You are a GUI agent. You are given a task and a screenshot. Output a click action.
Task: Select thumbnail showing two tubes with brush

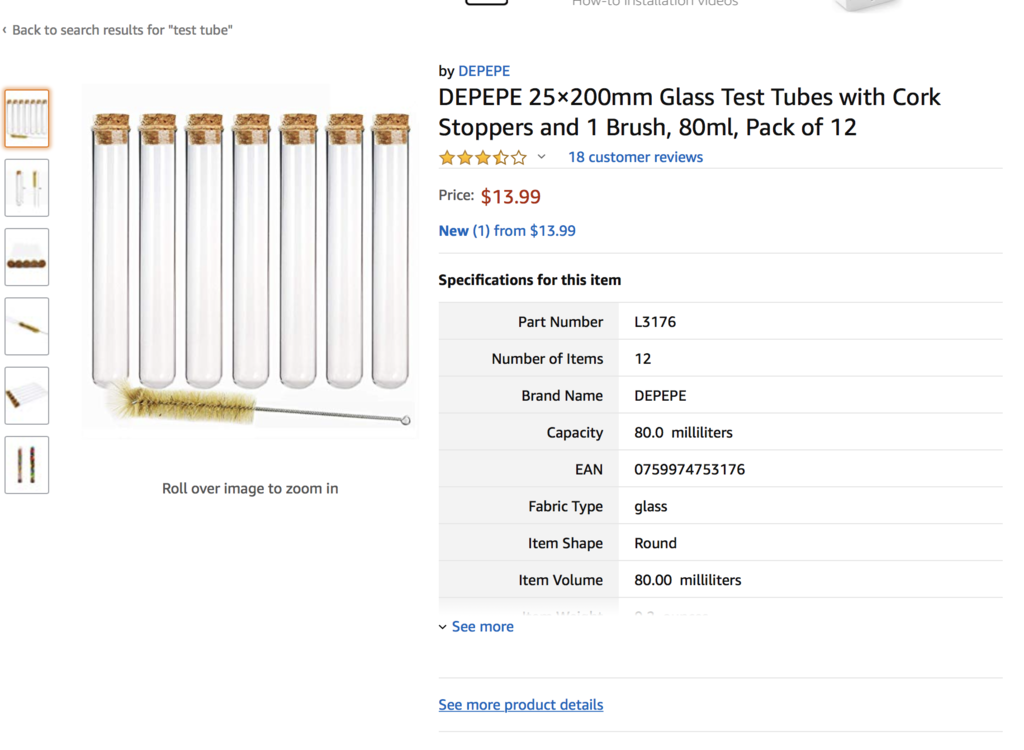[x=27, y=188]
